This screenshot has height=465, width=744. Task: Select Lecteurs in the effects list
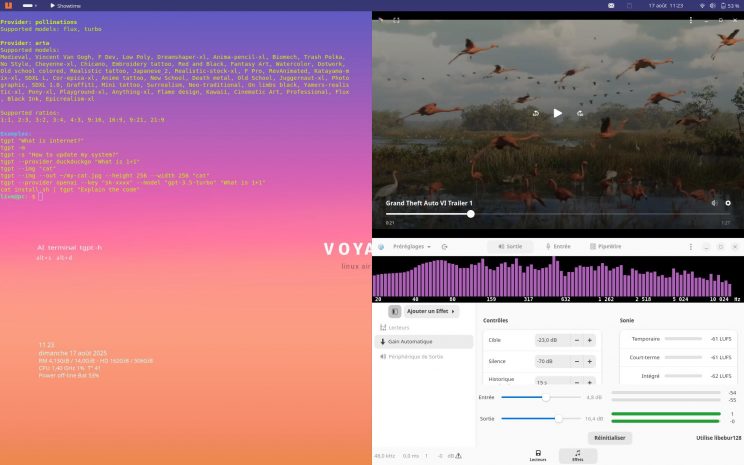[x=424, y=327]
